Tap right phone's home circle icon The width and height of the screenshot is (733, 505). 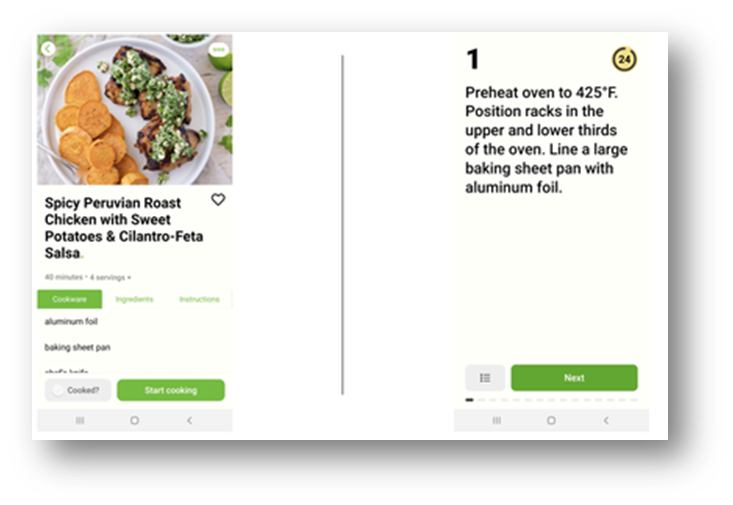(552, 420)
